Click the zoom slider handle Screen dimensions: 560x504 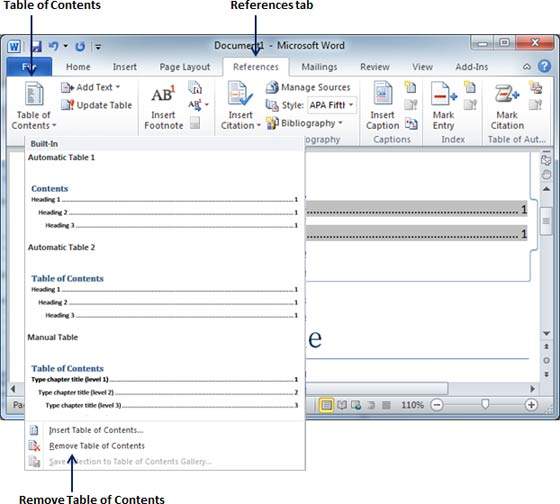tap(485, 404)
